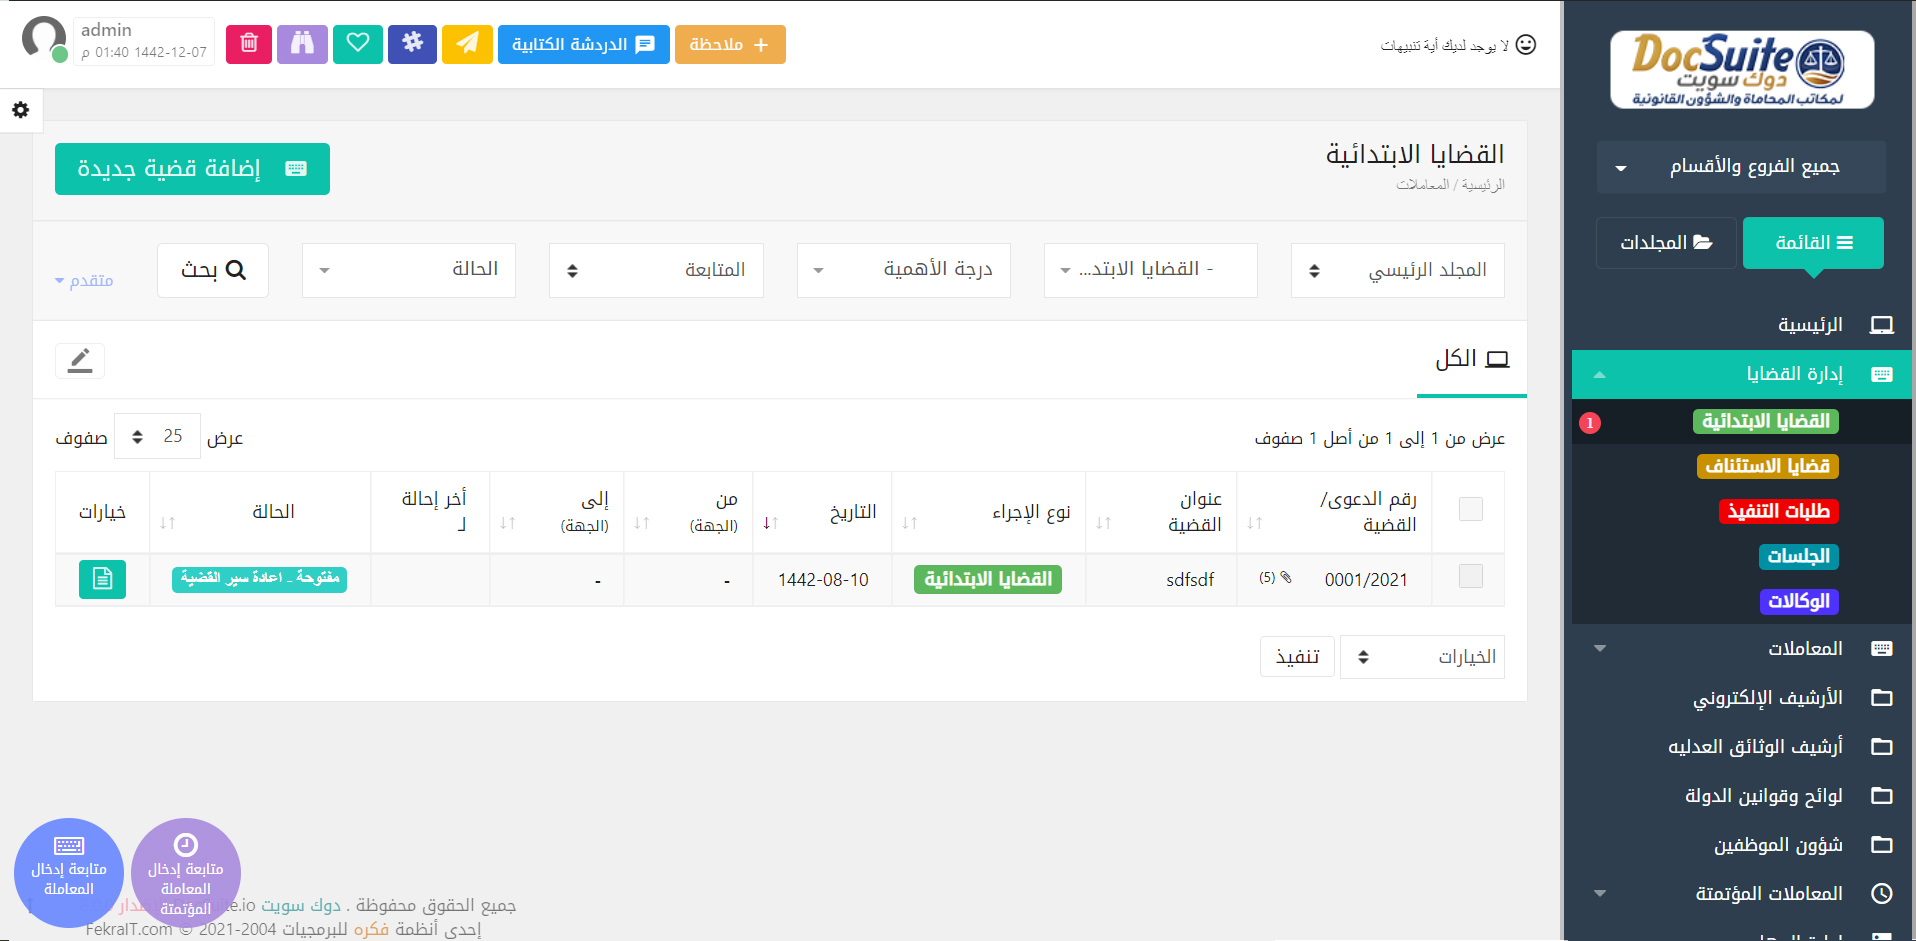Open document icon for case 0001/2021
The height and width of the screenshot is (941, 1916).
(102, 579)
